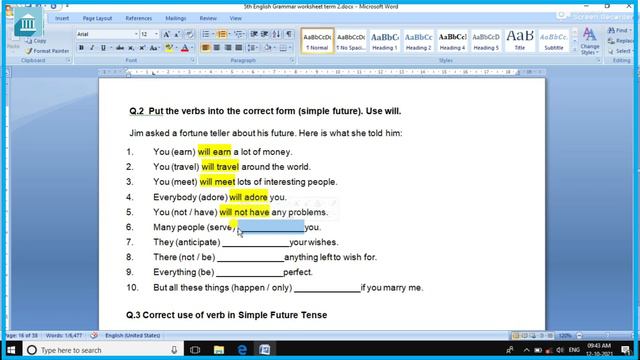Apply bullets list
This screenshot has width=640, height=360.
[x=206, y=34]
